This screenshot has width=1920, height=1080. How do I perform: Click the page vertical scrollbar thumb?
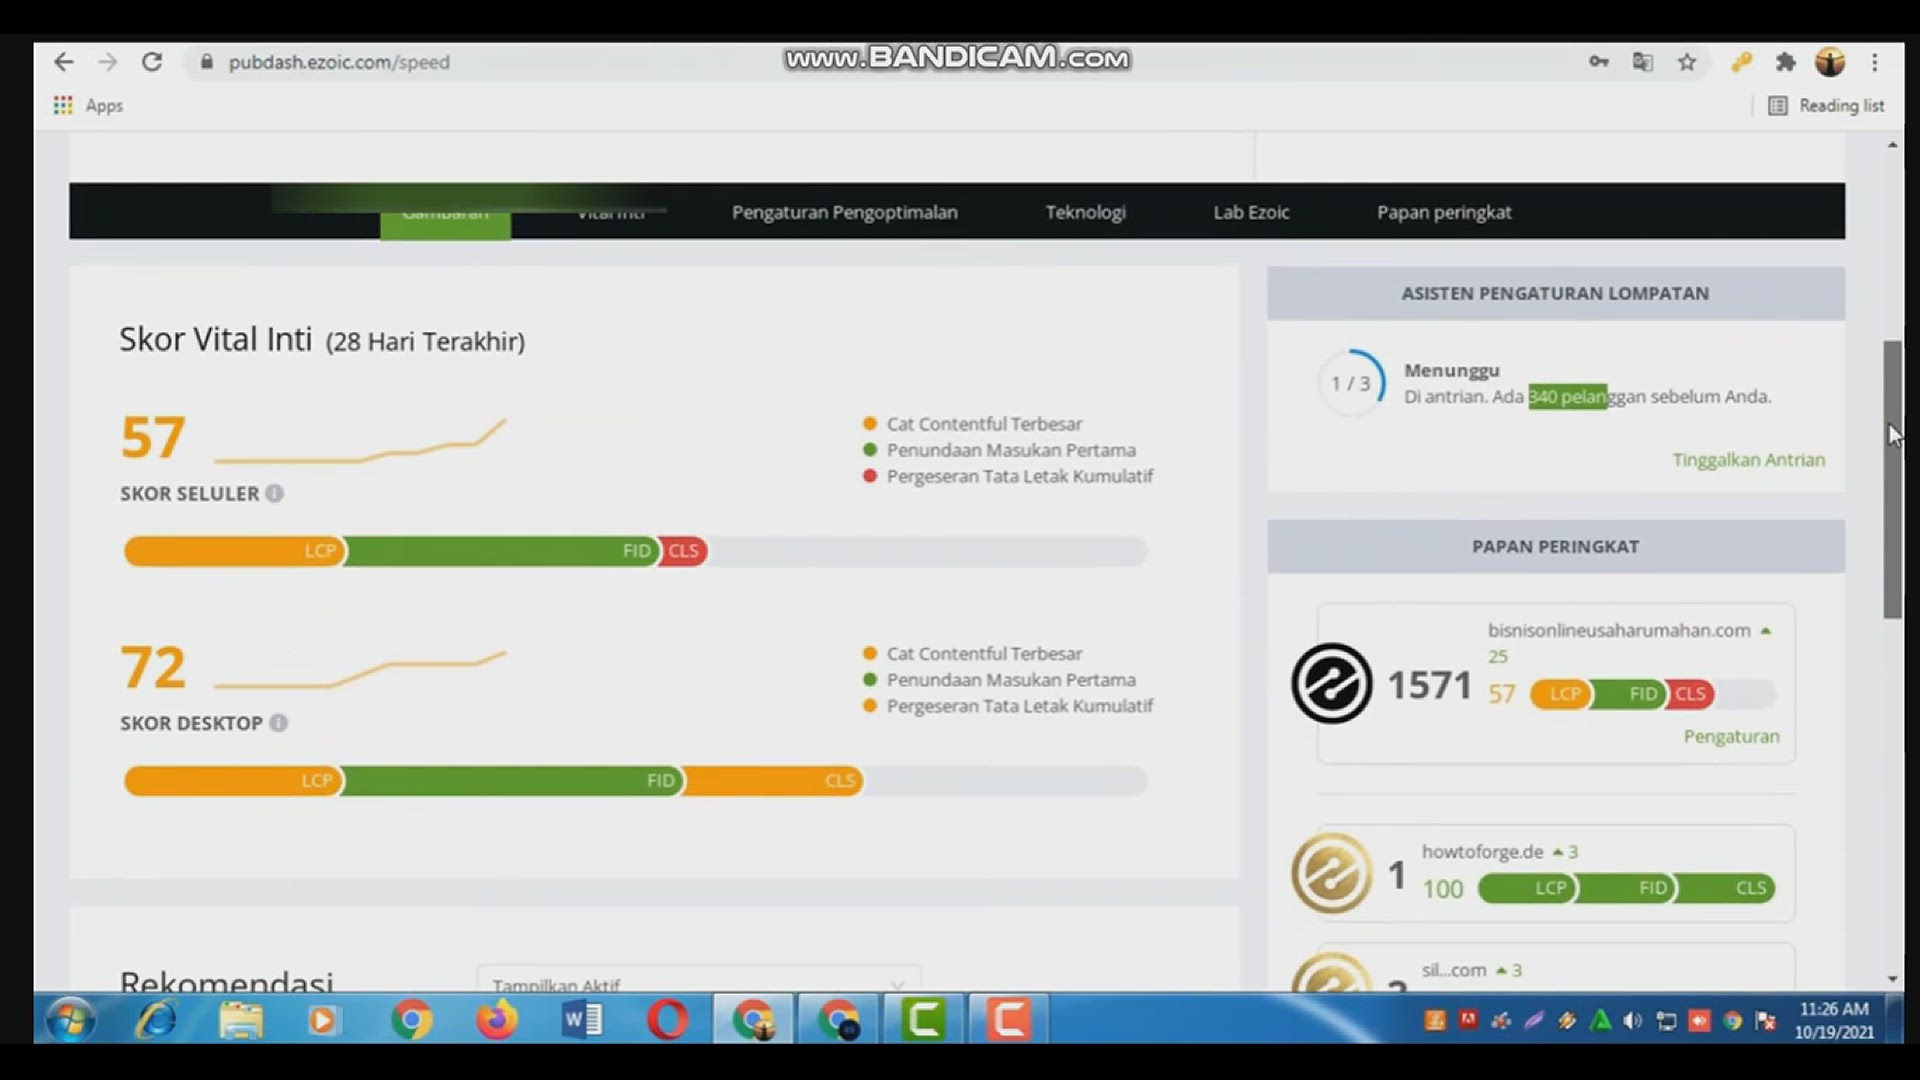pyautogui.click(x=1892, y=480)
